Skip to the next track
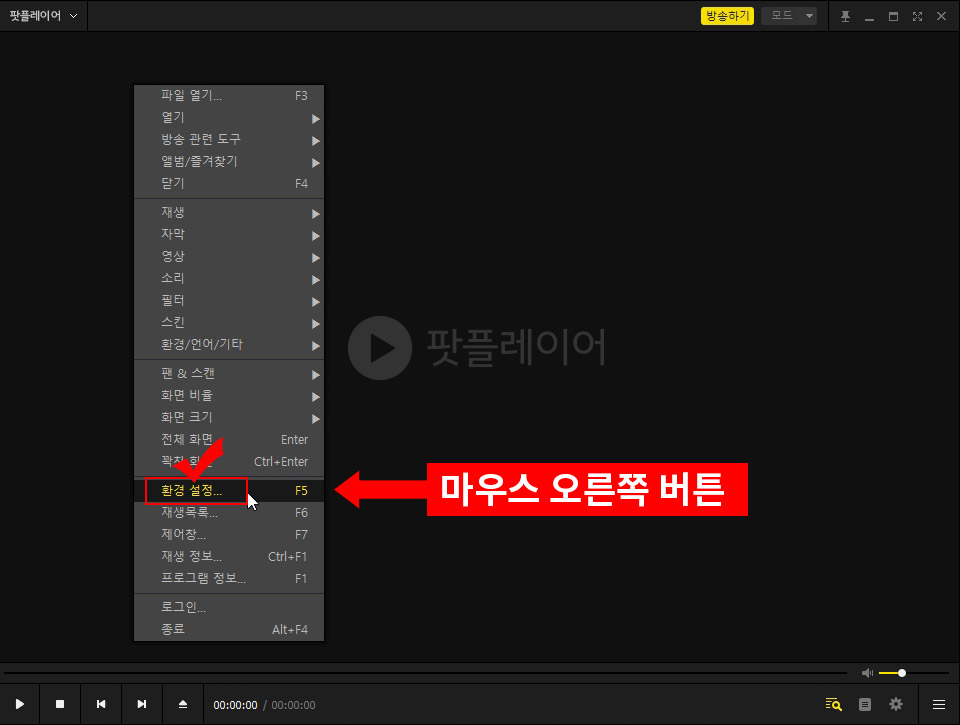960x725 pixels. coord(141,704)
